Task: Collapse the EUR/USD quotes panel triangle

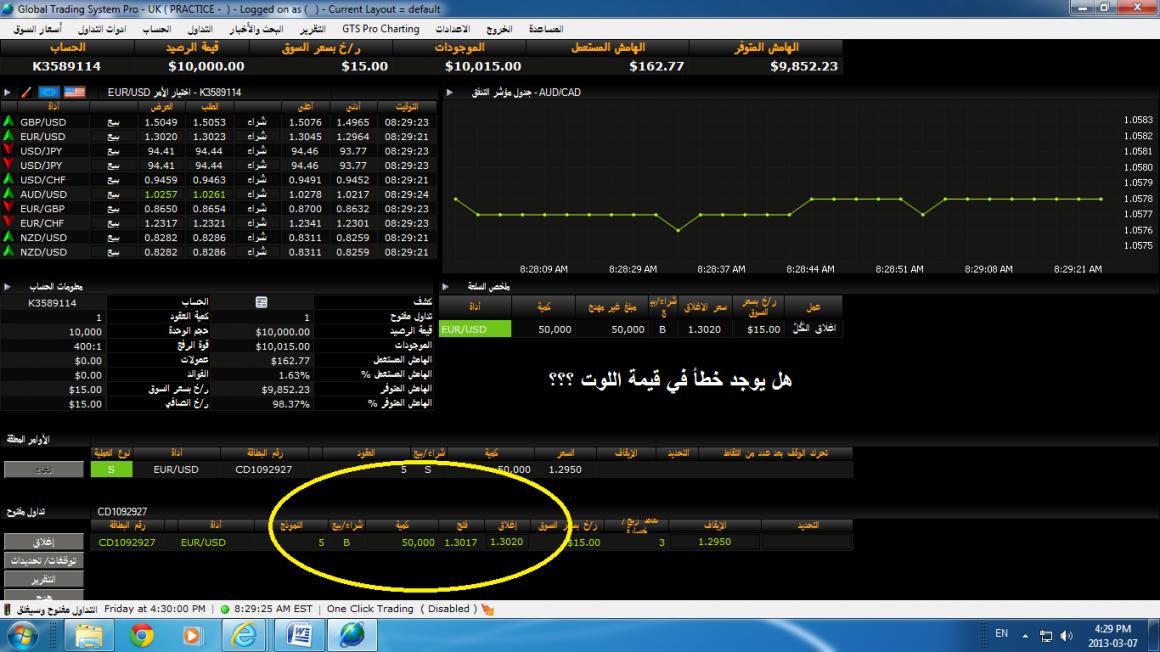Action: point(7,93)
